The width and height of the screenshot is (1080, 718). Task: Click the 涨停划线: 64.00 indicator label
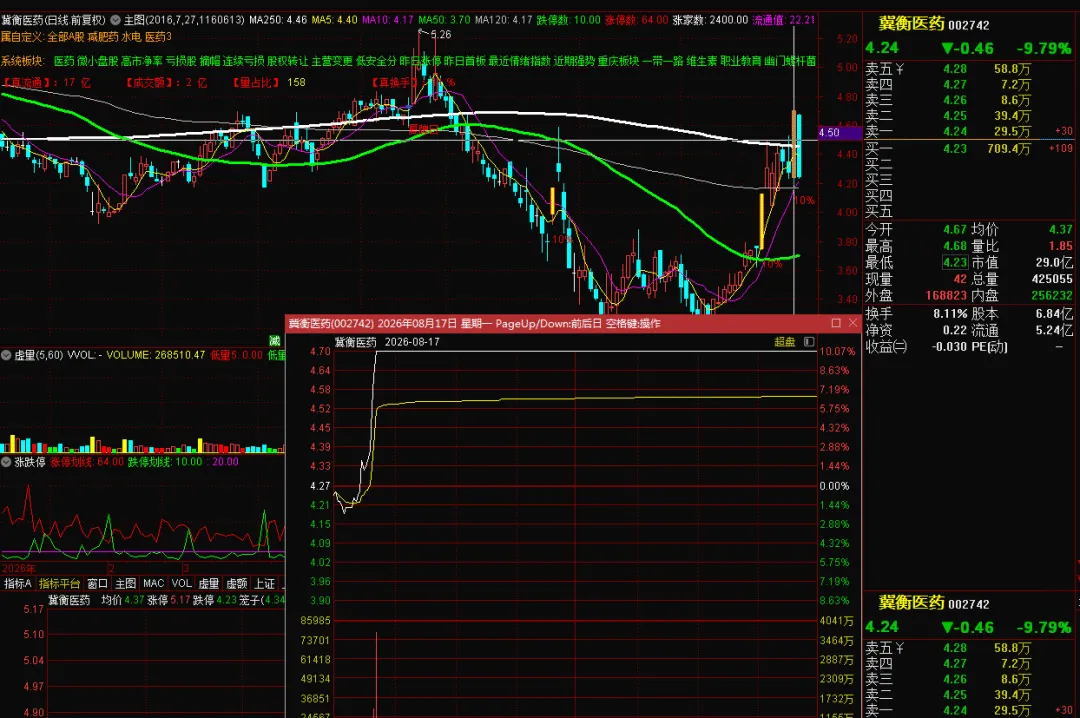click(87, 462)
